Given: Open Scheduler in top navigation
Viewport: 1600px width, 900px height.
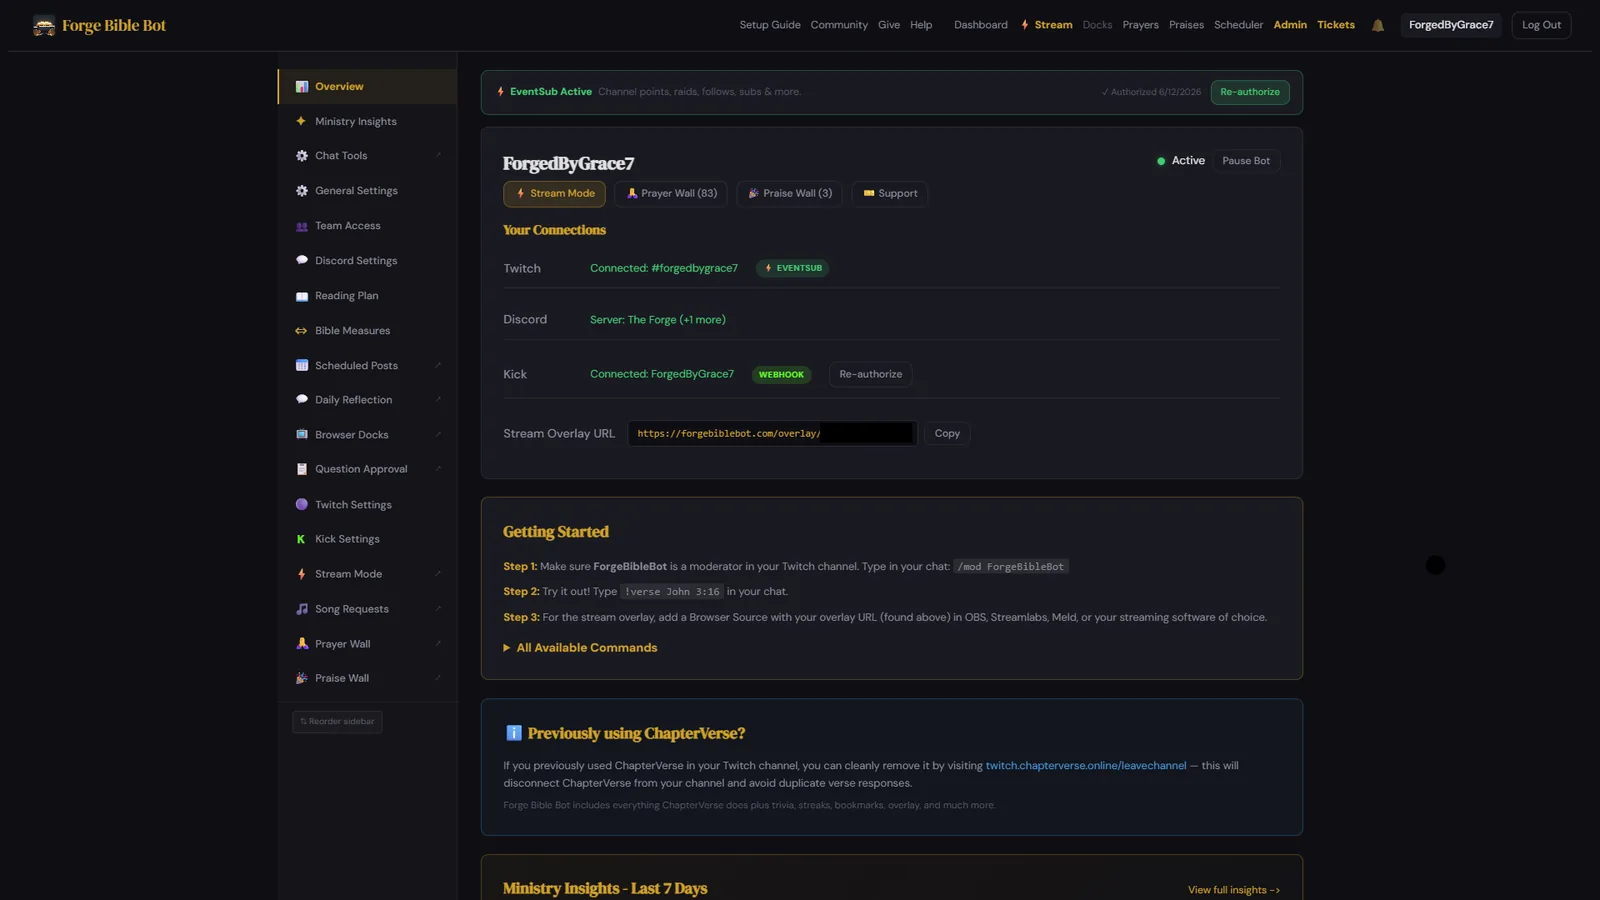Looking at the screenshot, I should (1238, 25).
